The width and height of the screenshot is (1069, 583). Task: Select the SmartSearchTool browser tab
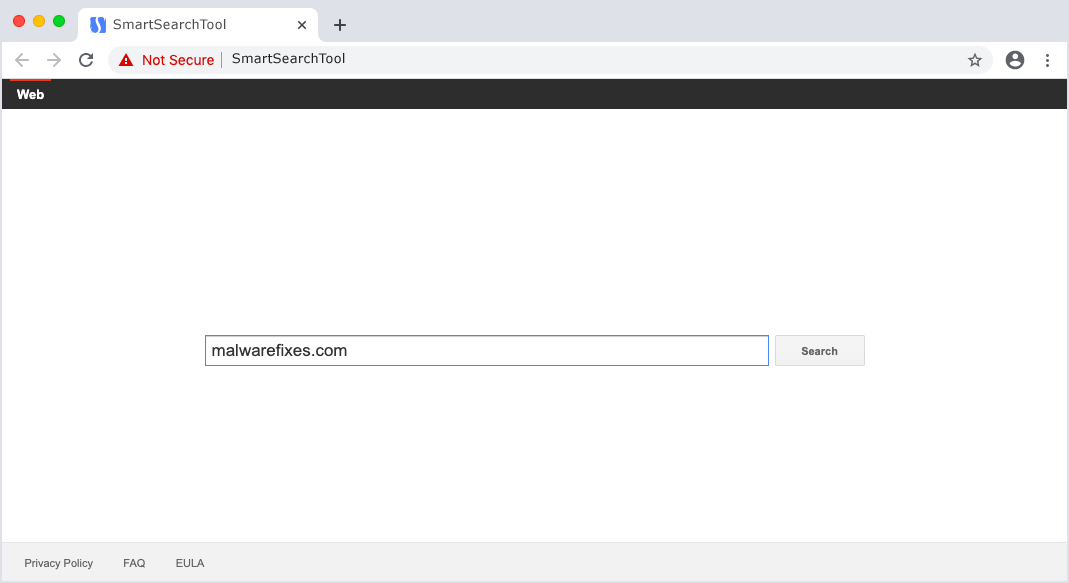pyautogui.click(x=198, y=25)
